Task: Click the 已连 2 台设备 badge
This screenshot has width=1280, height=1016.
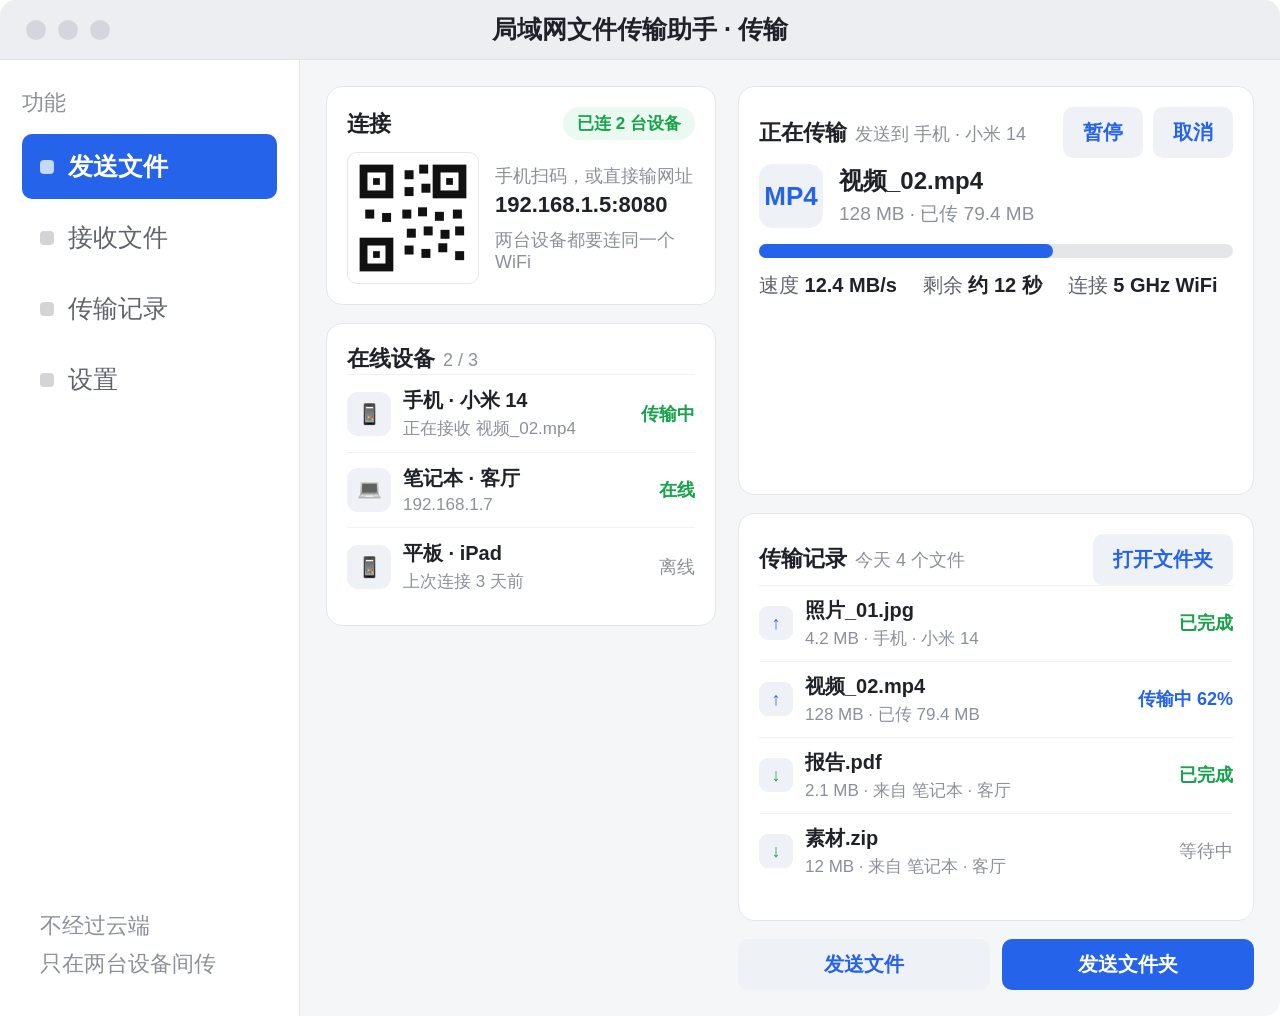Action: [x=629, y=123]
